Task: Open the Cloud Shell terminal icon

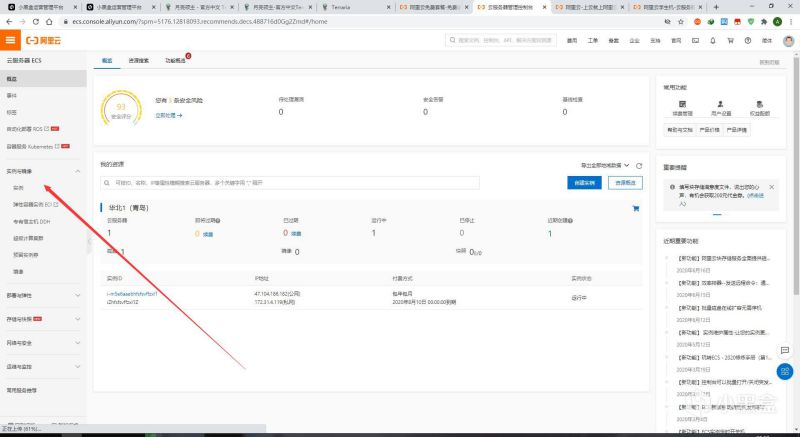Action: pyautogui.click(x=695, y=40)
